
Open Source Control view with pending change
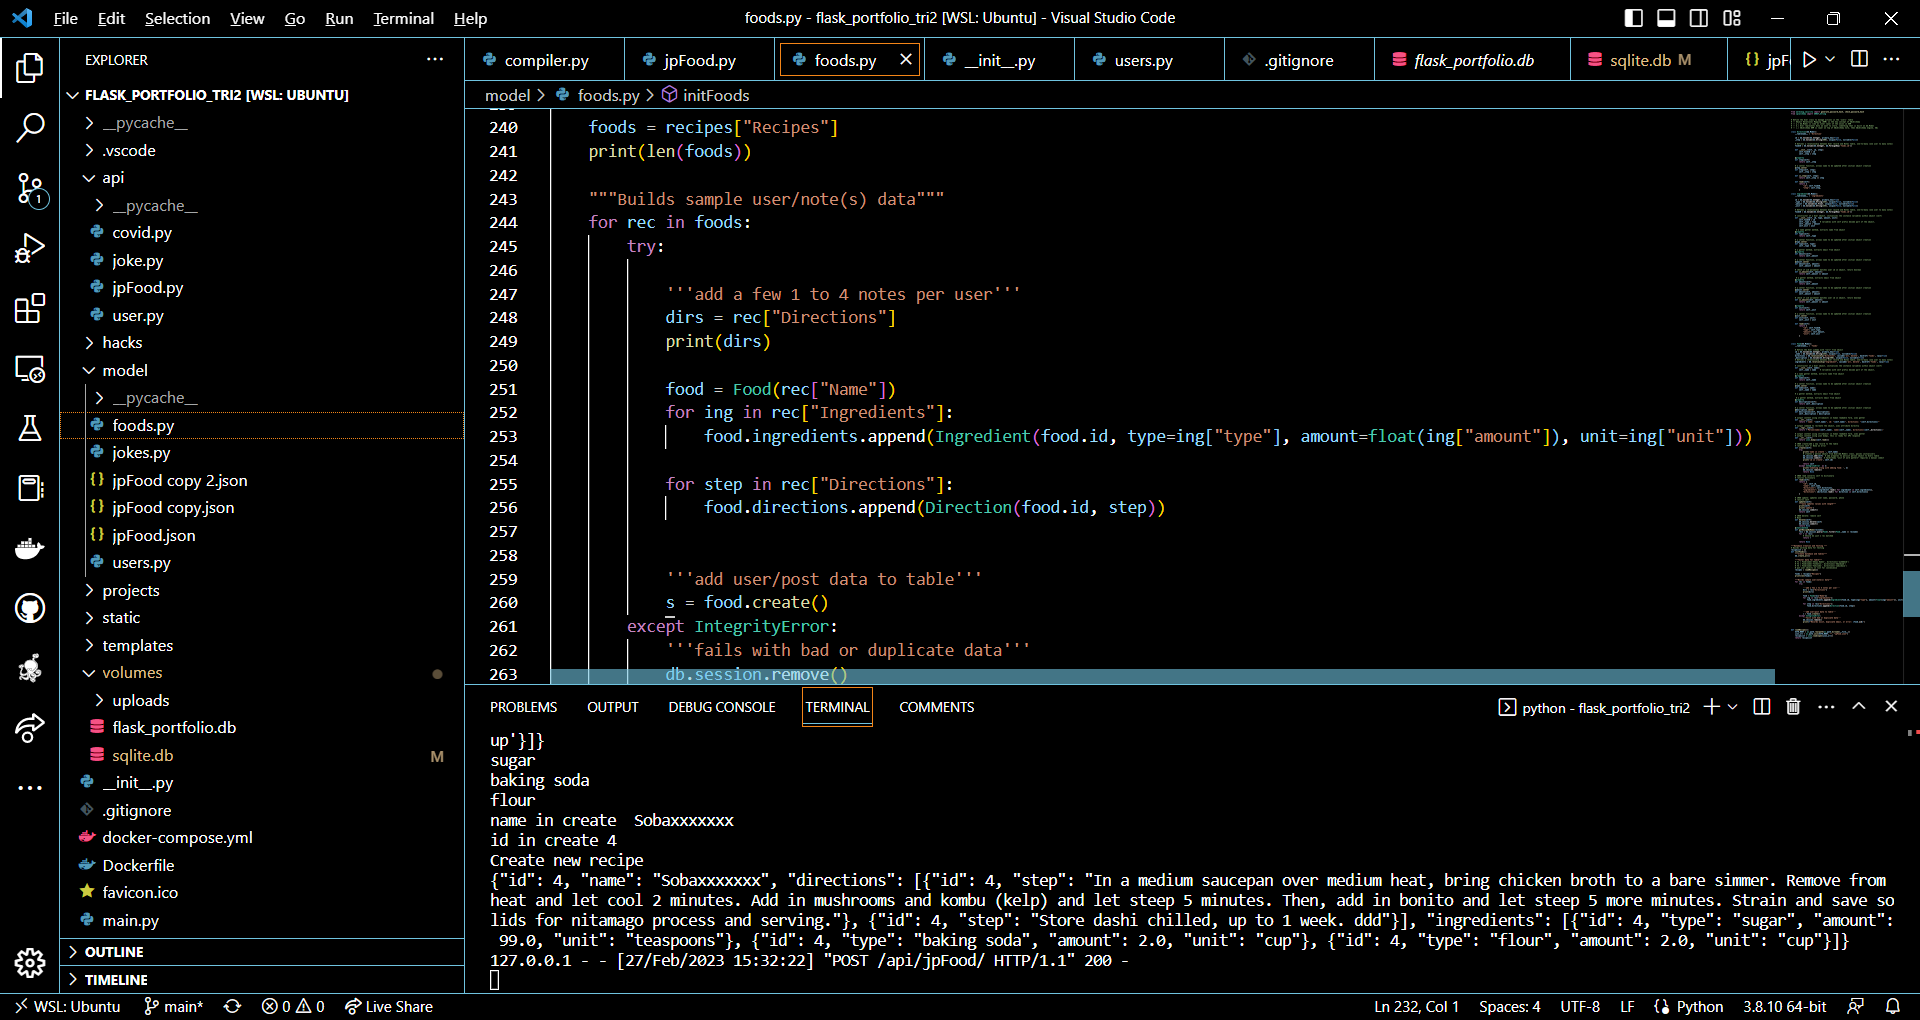(x=30, y=188)
